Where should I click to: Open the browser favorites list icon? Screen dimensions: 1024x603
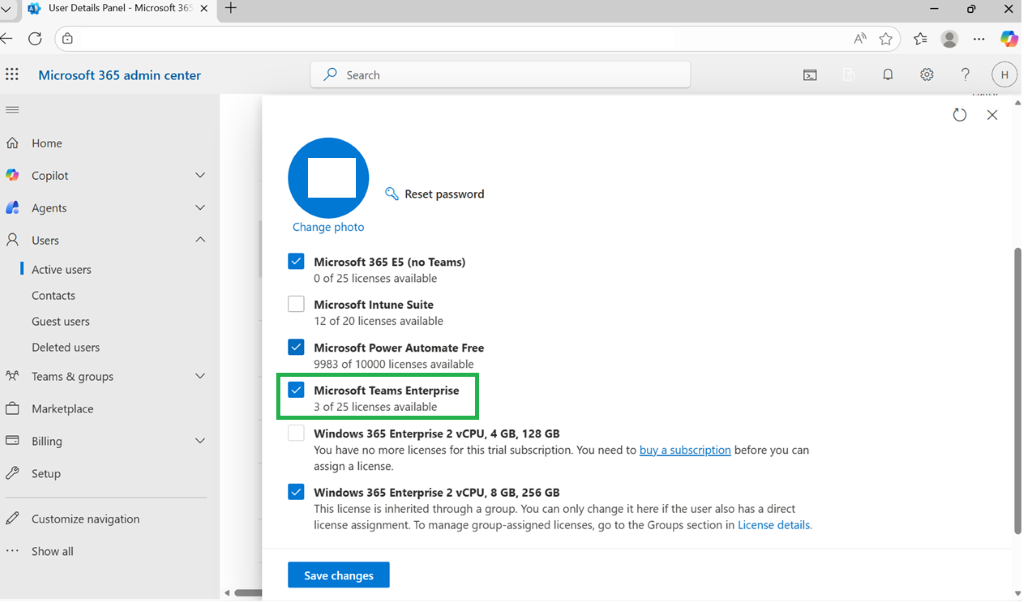920,39
